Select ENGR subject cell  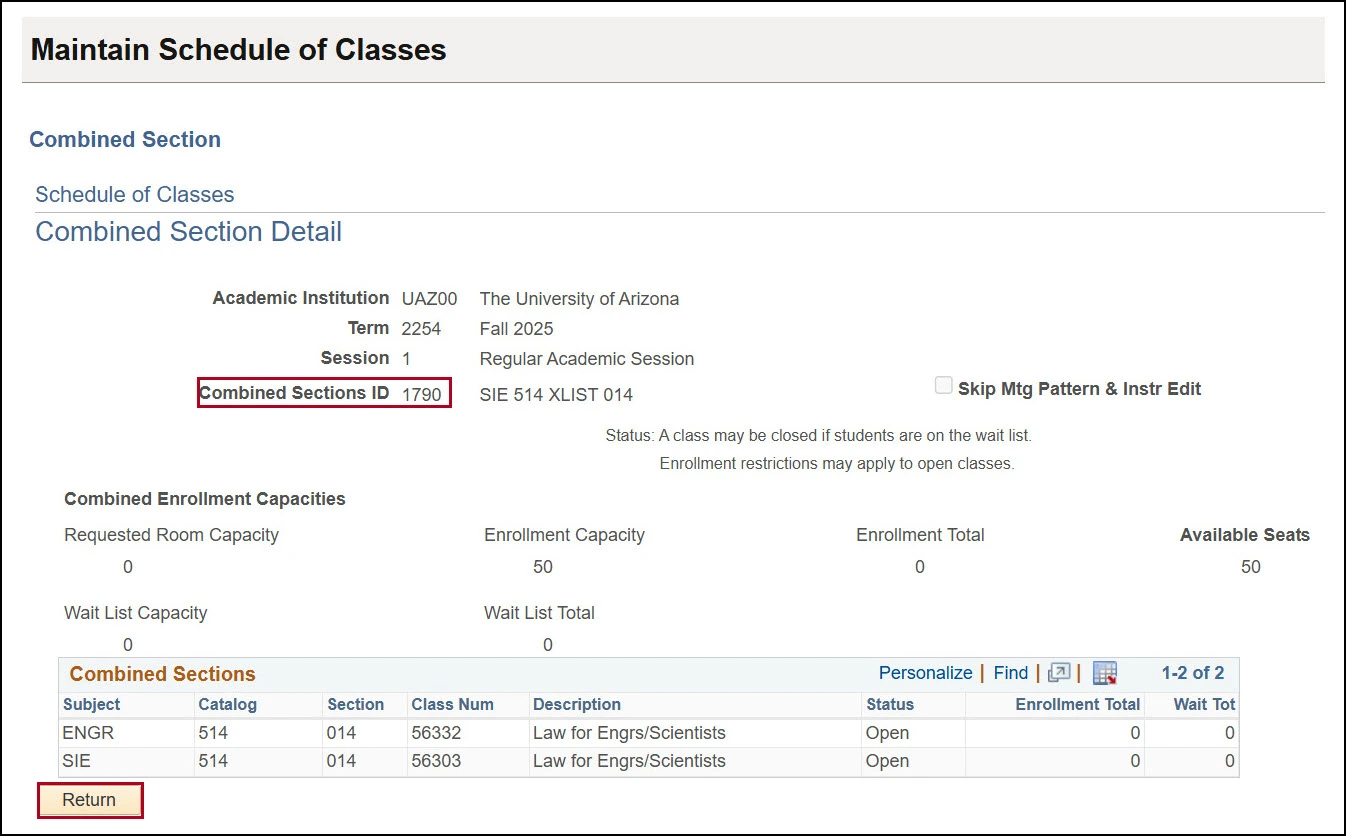click(88, 733)
